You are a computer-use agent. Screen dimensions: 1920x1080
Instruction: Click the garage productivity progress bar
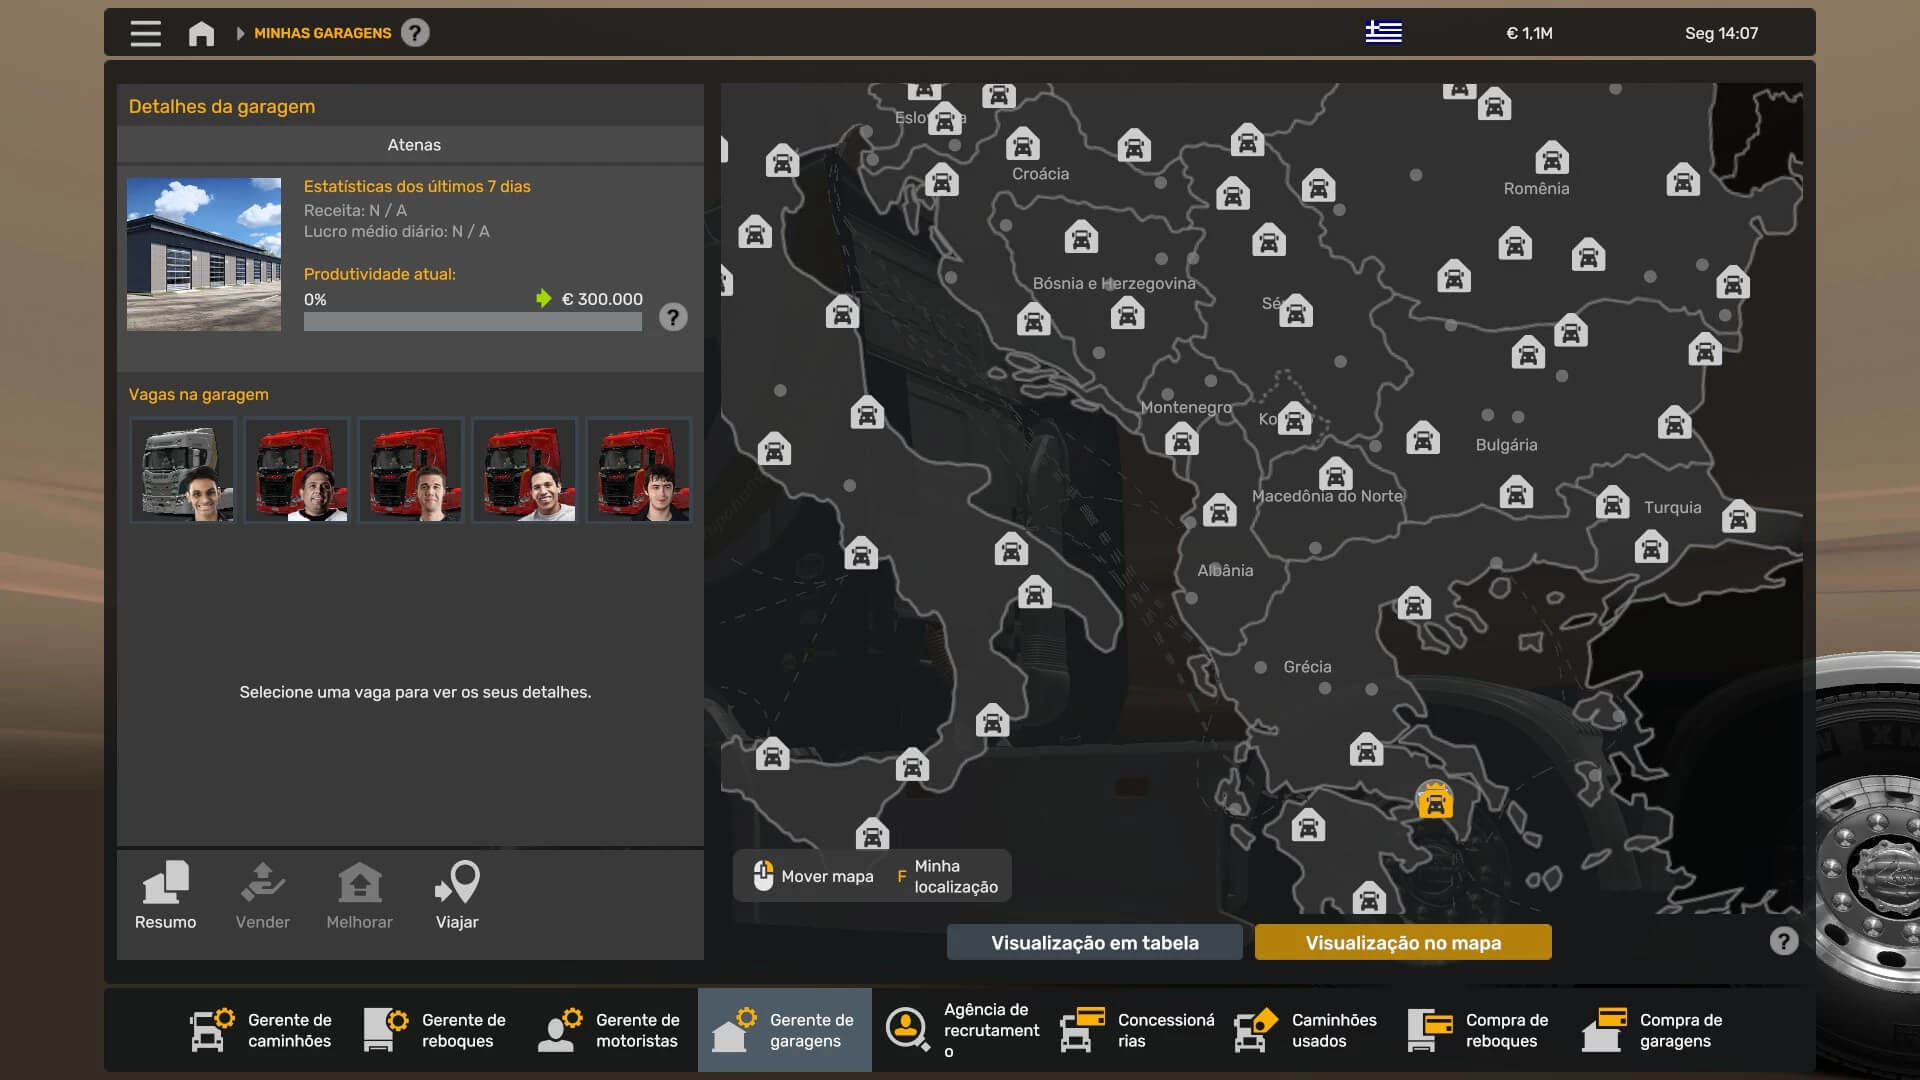472,322
